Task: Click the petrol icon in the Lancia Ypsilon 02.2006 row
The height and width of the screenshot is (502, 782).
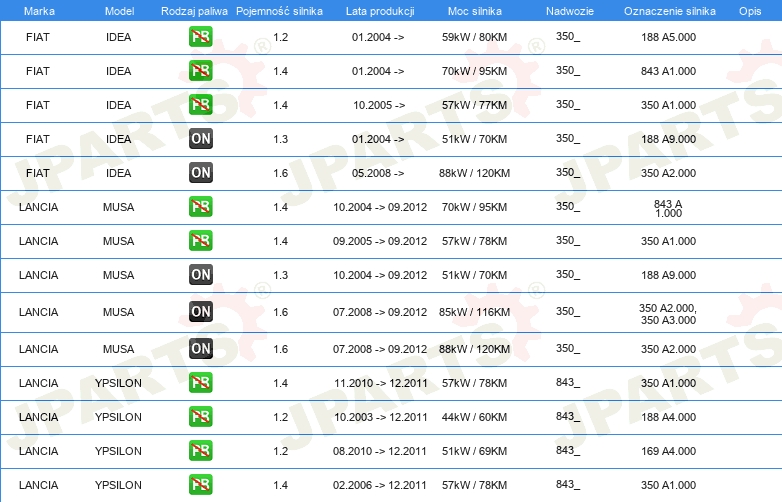Action: [200, 485]
